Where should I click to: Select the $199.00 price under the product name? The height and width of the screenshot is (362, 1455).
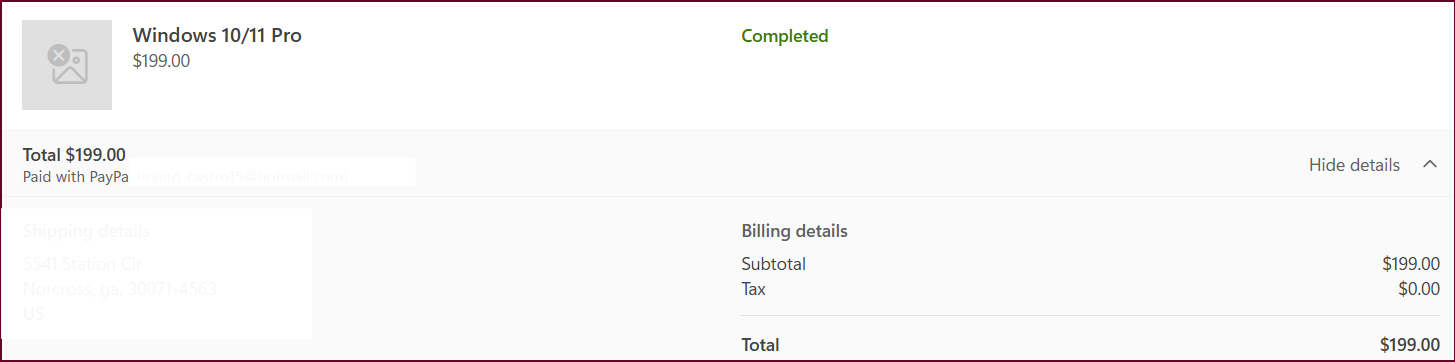[161, 61]
